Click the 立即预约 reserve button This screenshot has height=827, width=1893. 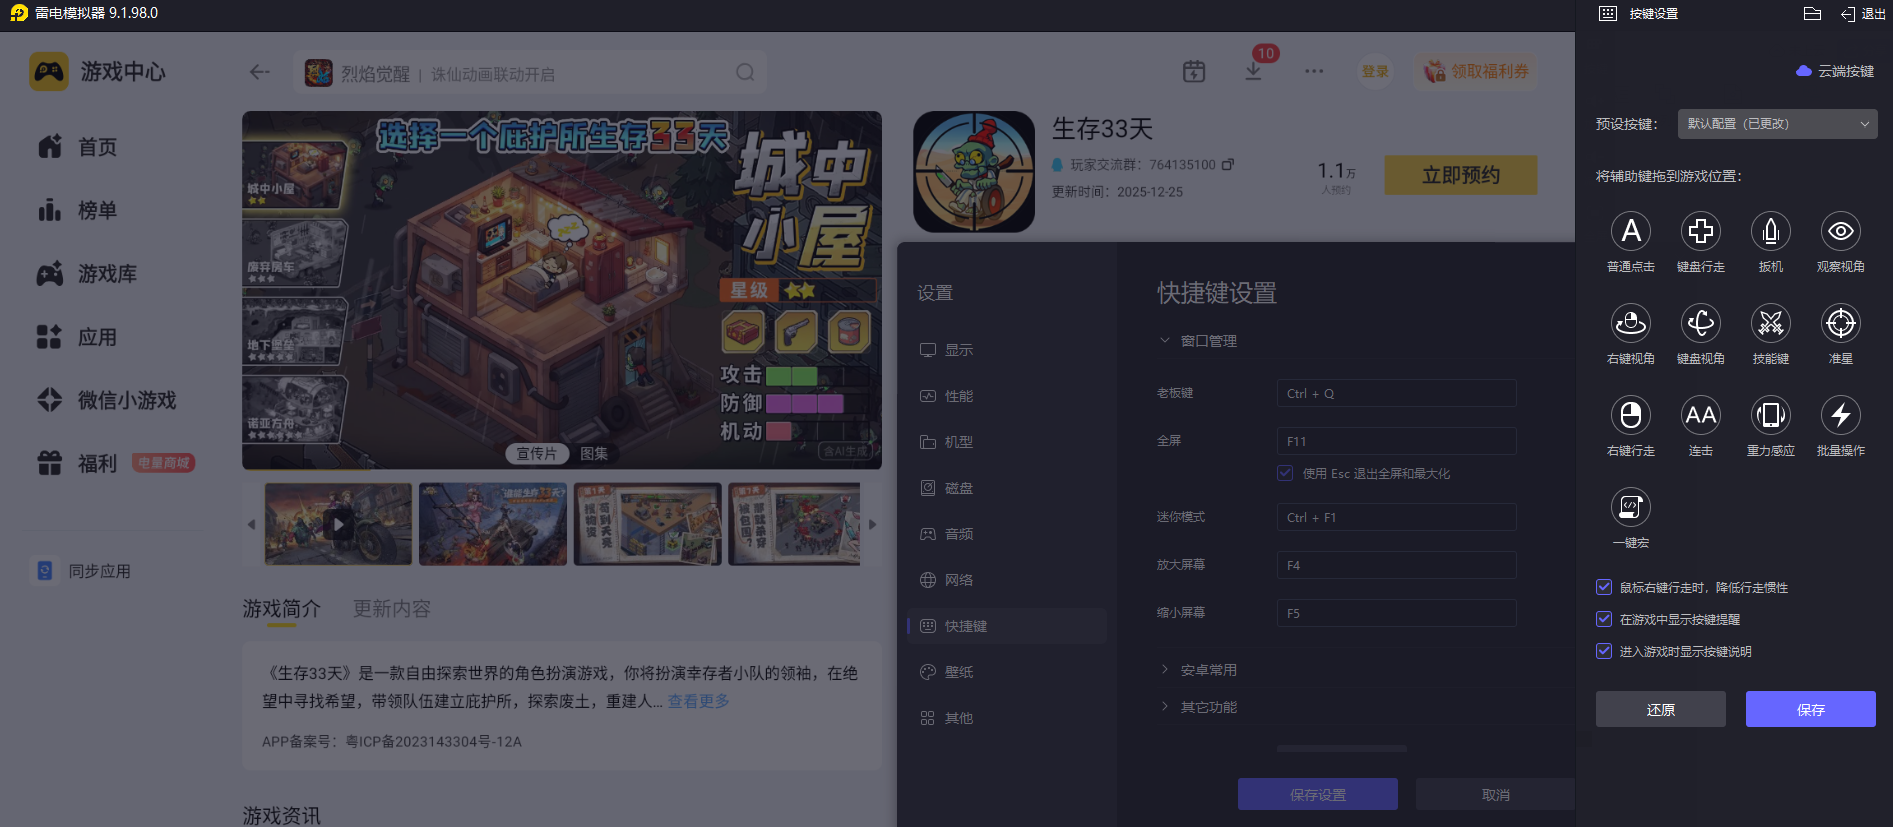coord(1461,175)
